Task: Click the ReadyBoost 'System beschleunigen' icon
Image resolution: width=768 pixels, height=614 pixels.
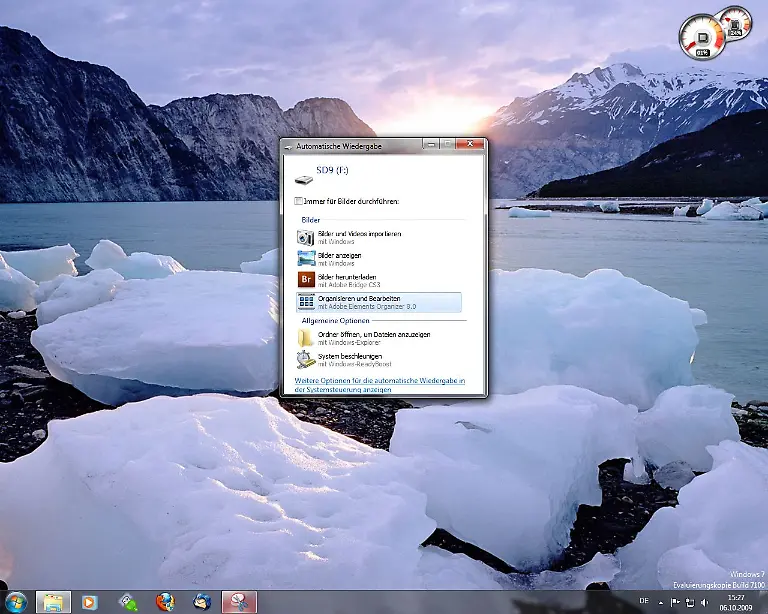Action: click(305, 360)
